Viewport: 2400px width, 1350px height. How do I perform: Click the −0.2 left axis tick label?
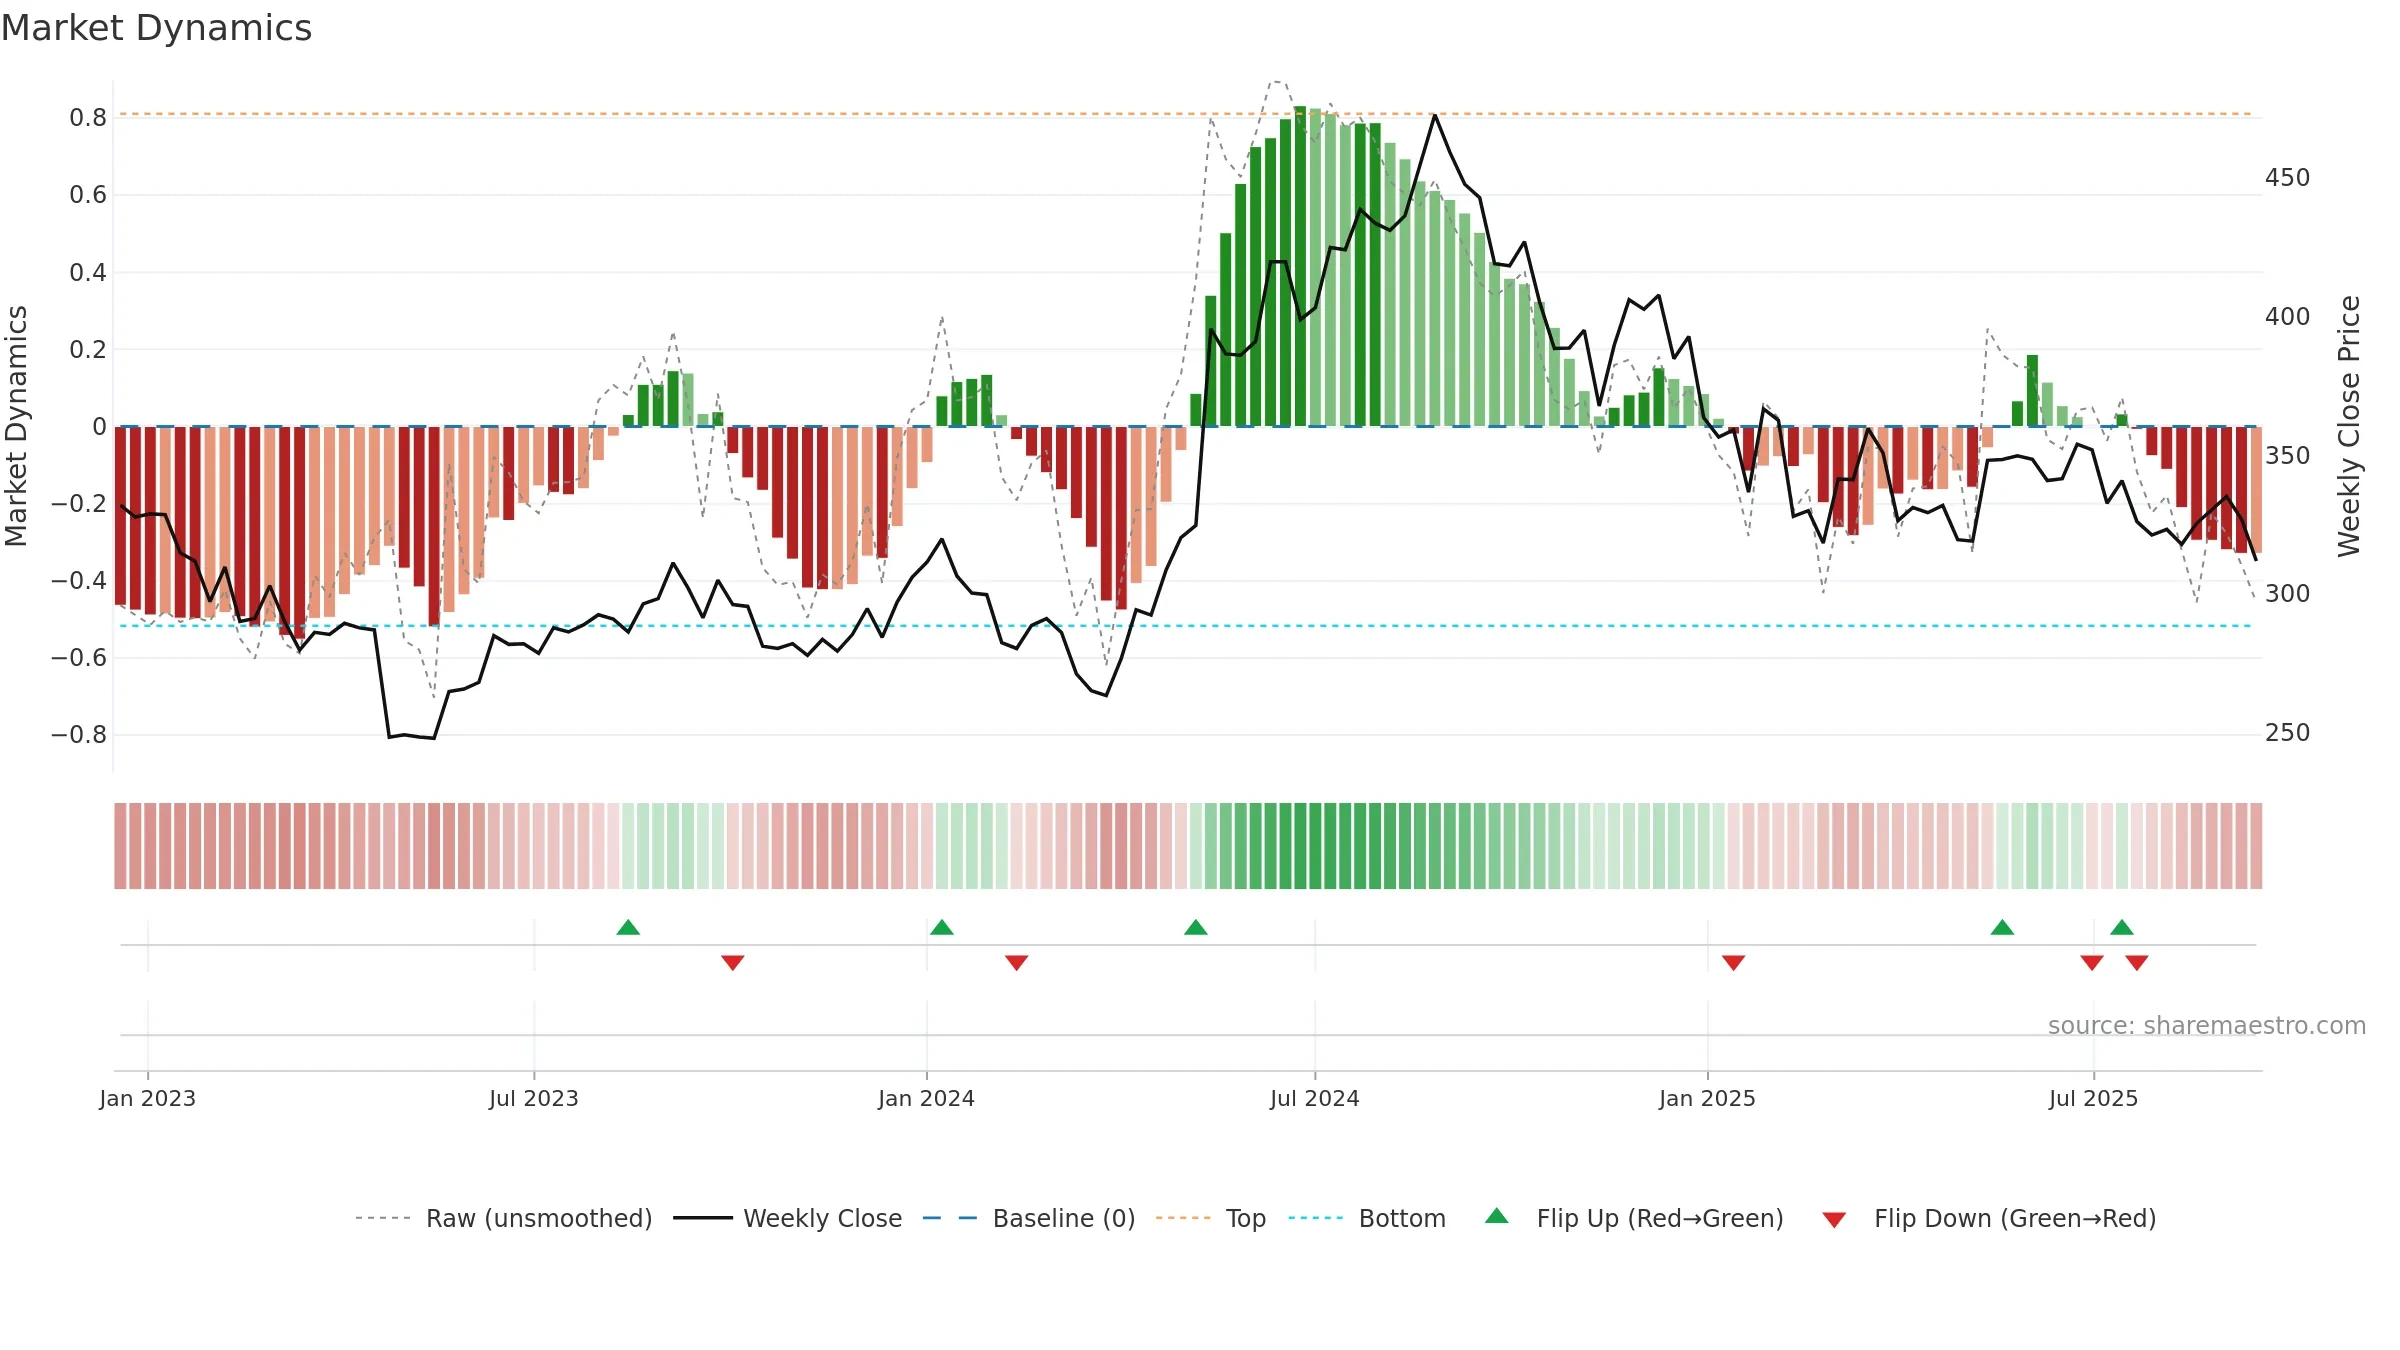click(79, 503)
